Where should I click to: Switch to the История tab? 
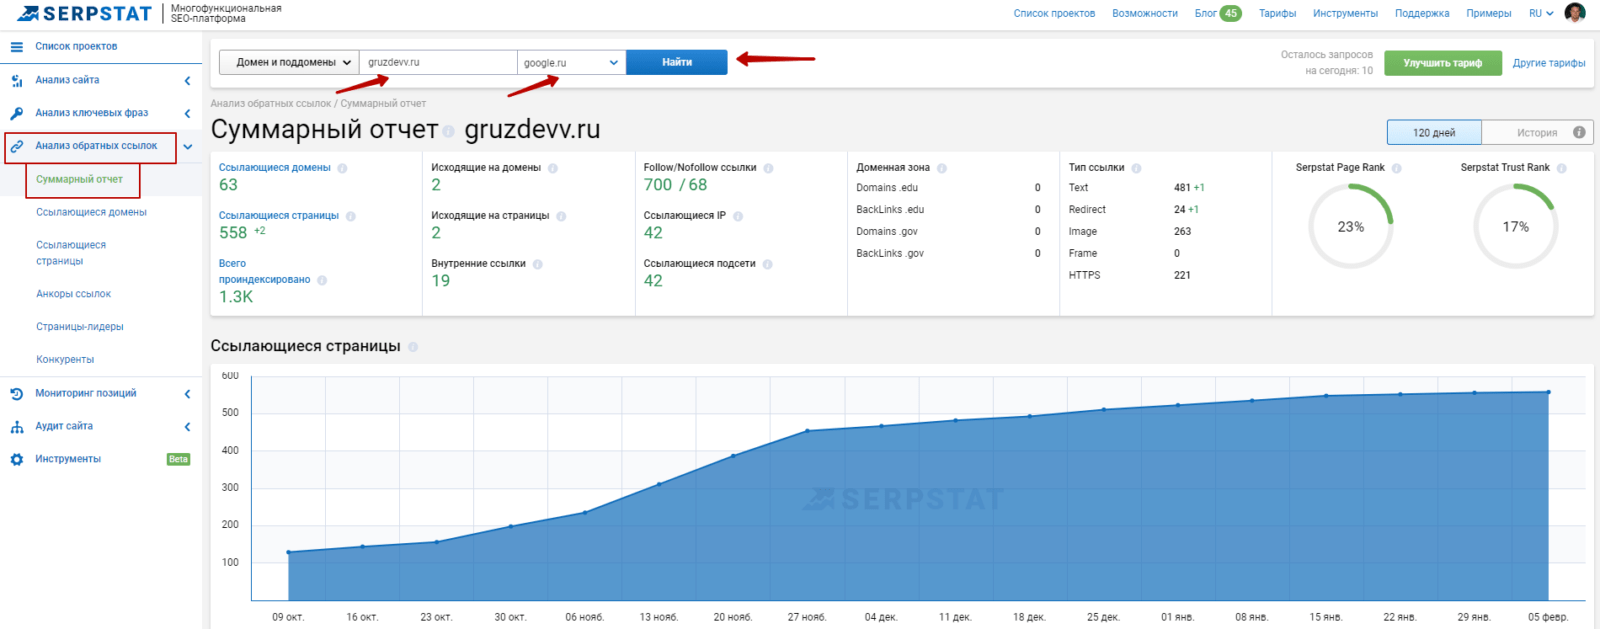click(x=1537, y=132)
